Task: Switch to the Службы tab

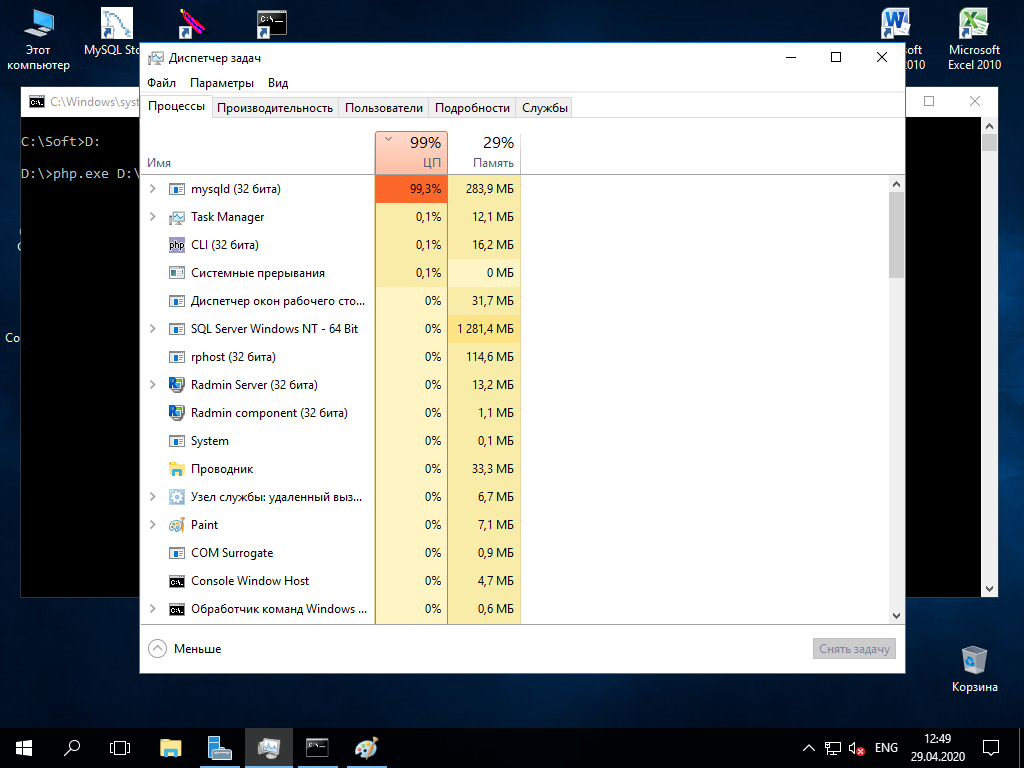Action: (545, 108)
